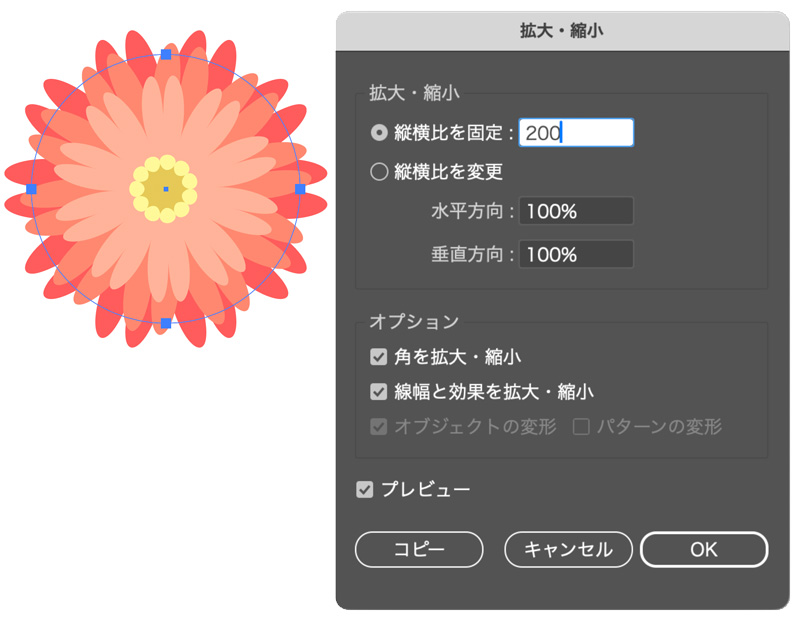Click the uniform scale input showing 200

coord(576,133)
